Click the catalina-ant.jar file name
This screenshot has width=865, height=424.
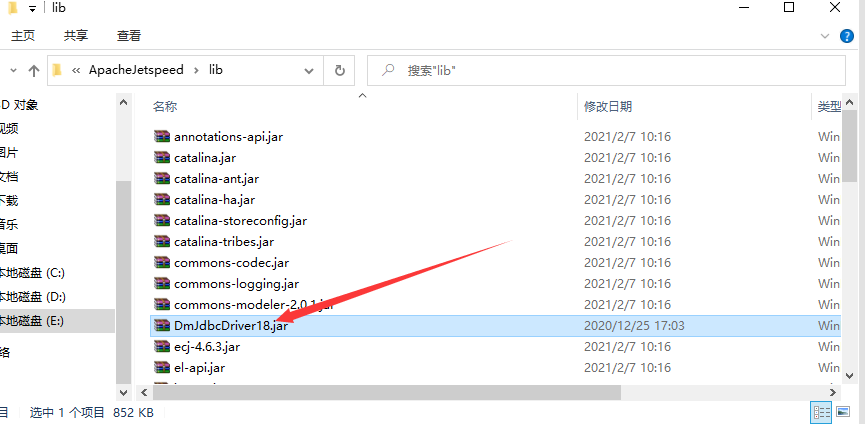(216, 179)
